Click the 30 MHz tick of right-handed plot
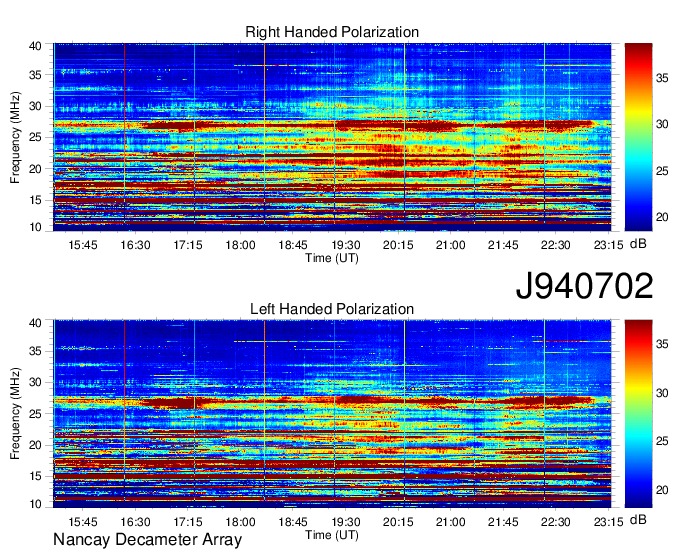The width and height of the screenshot is (680, 552). pos(35,106)
